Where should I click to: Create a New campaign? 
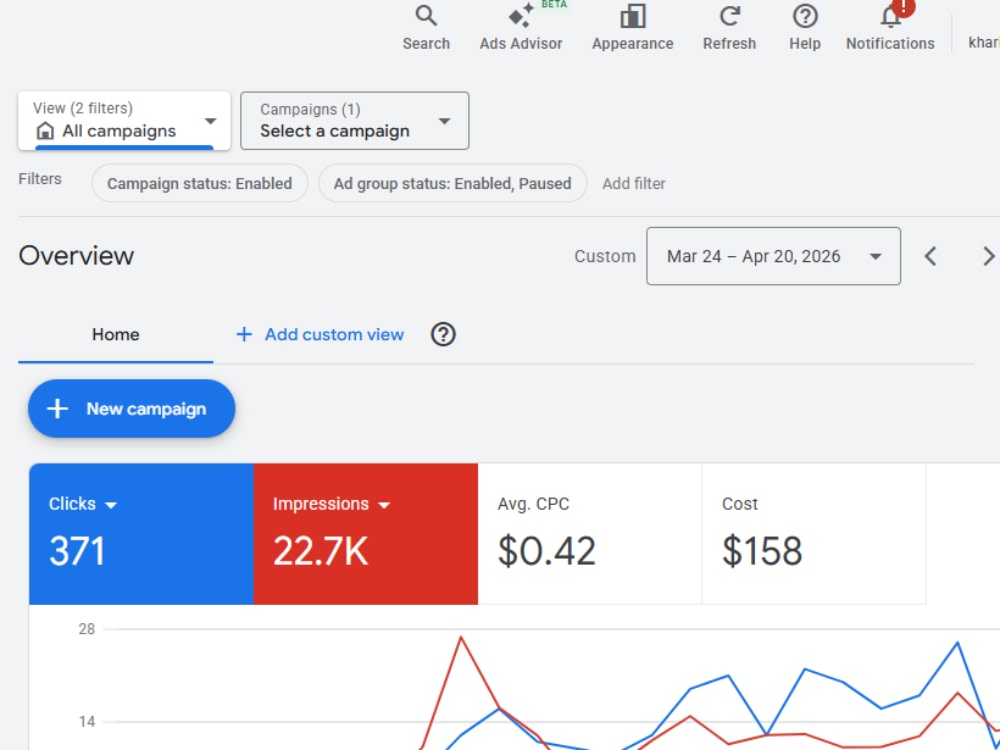(x=131, y=409)
